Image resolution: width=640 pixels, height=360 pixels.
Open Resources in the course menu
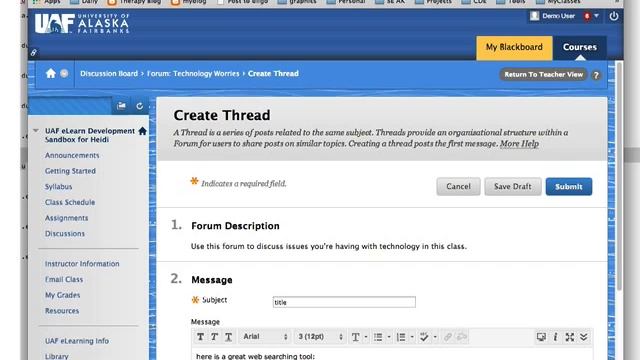(x=62, y=311)
